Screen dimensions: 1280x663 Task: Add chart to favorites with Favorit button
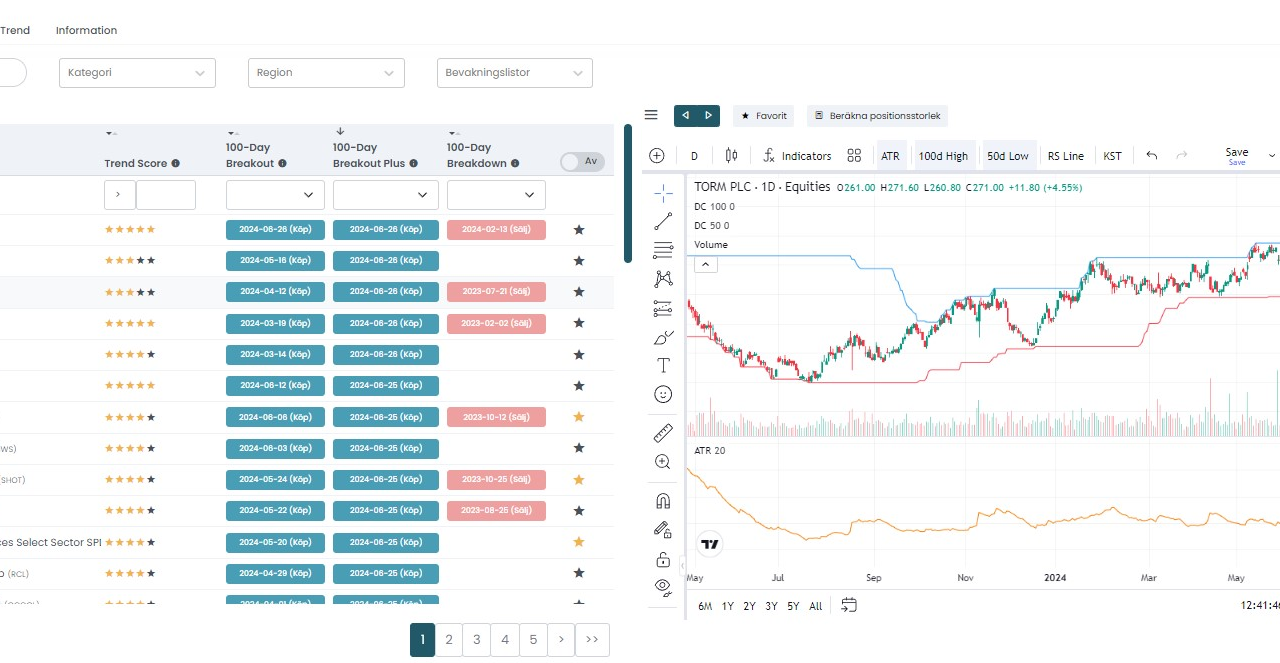[763, 116]
